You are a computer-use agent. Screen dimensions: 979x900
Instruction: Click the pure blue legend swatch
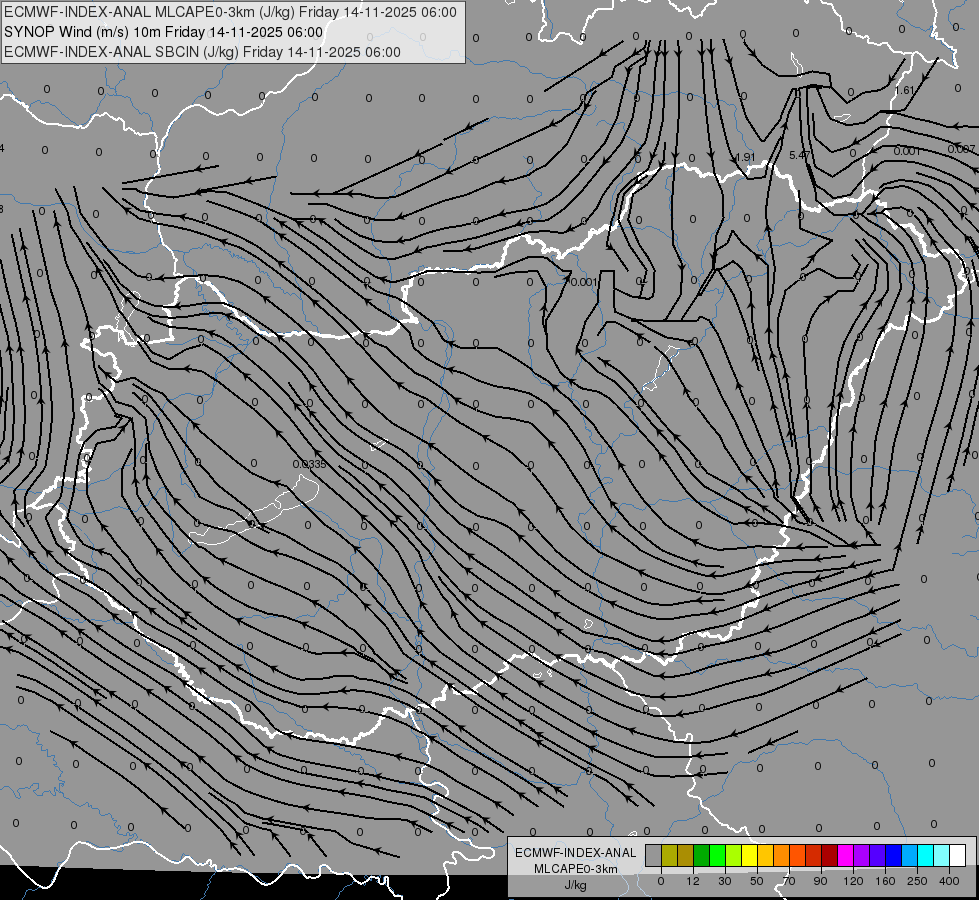(x=893, y=855)
